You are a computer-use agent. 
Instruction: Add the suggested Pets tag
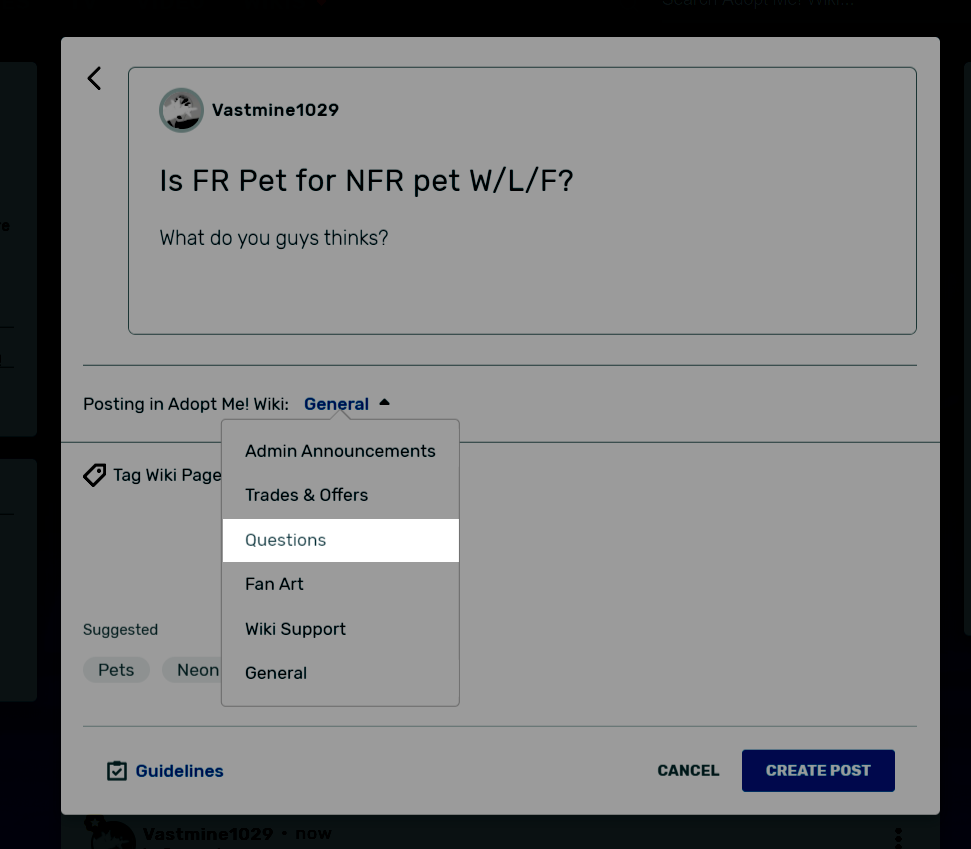tap(116, 670)
